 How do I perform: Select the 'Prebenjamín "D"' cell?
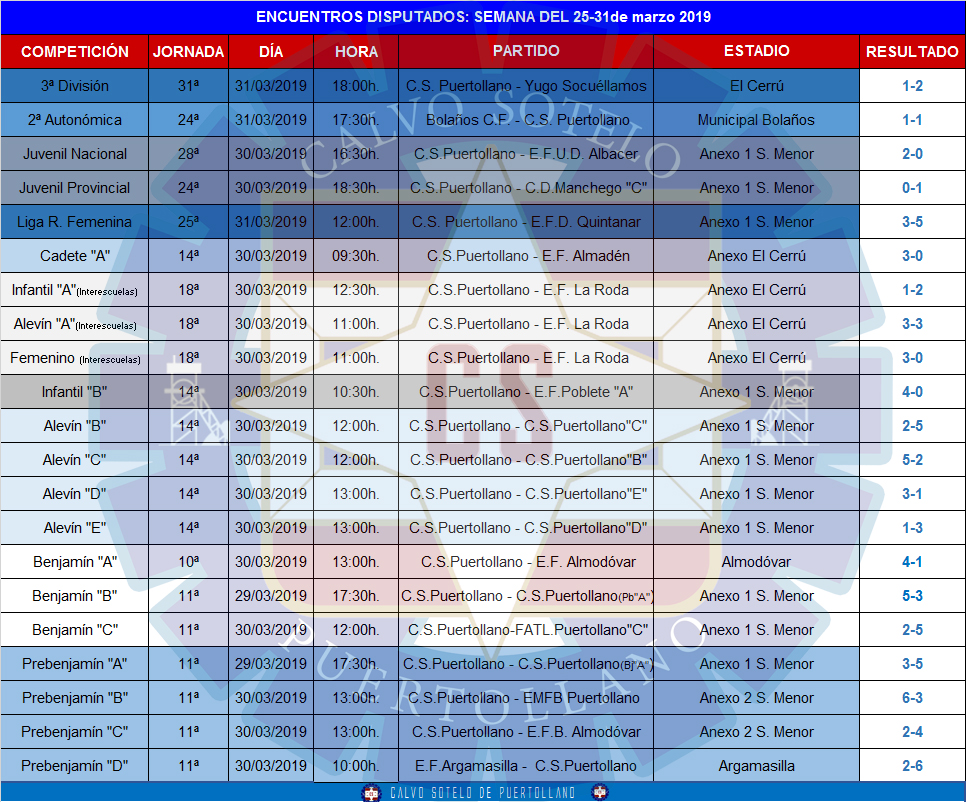[x=75, y=766]
